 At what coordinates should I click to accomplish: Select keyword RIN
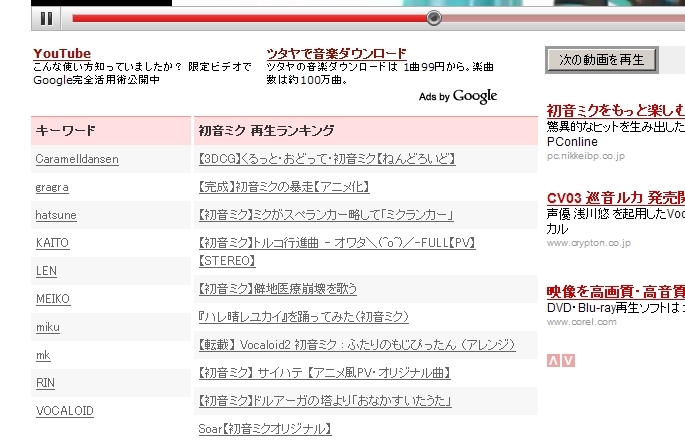point(45,383)
